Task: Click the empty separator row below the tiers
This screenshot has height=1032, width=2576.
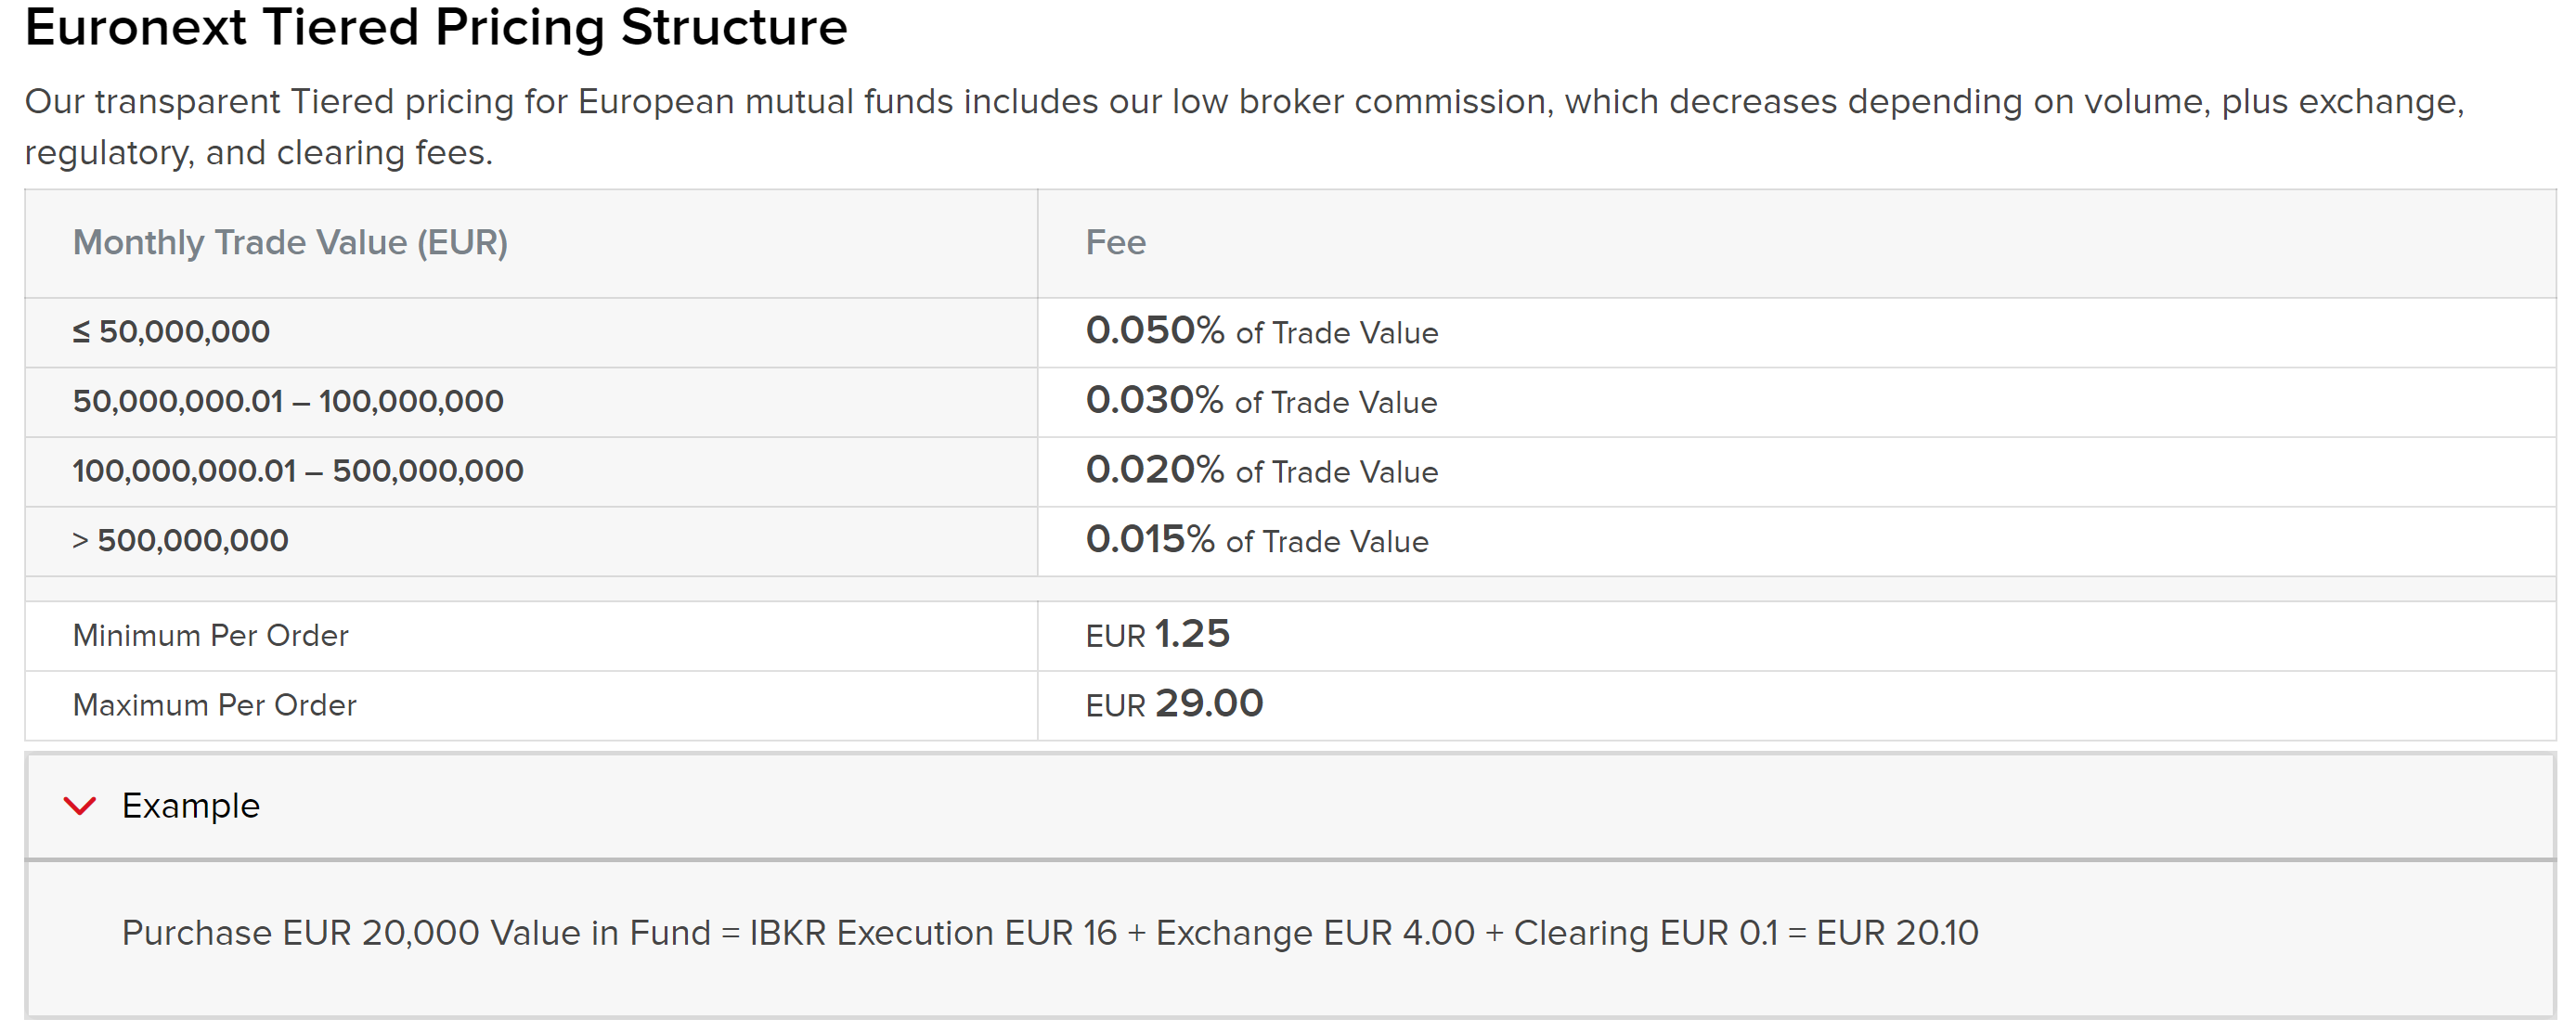Action: (x=1290, y=589)
